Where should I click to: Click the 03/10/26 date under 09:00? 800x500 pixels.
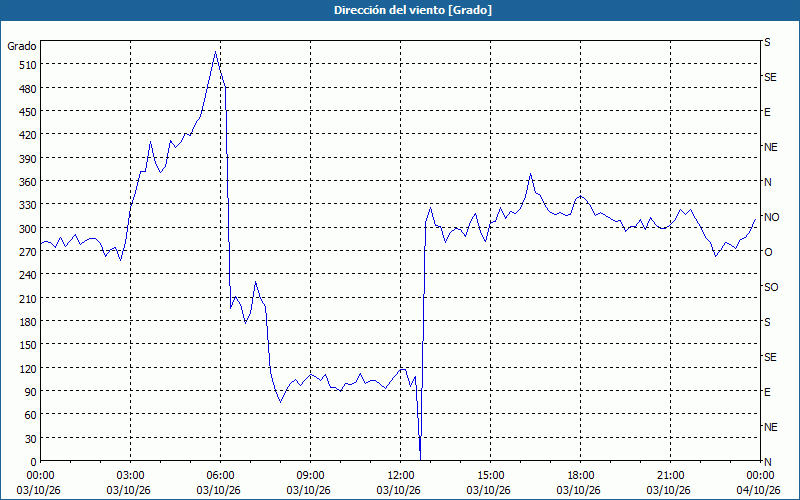[308, 490]
